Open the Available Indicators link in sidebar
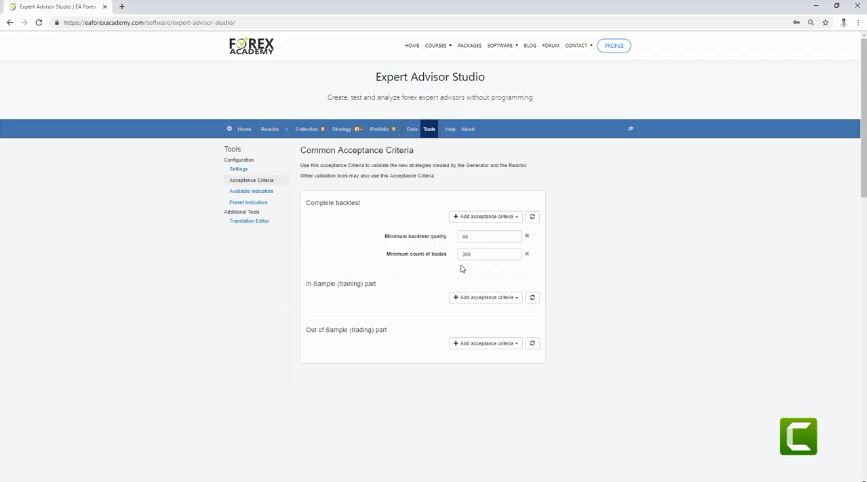 pyautogui.click(x=251, y=191)
